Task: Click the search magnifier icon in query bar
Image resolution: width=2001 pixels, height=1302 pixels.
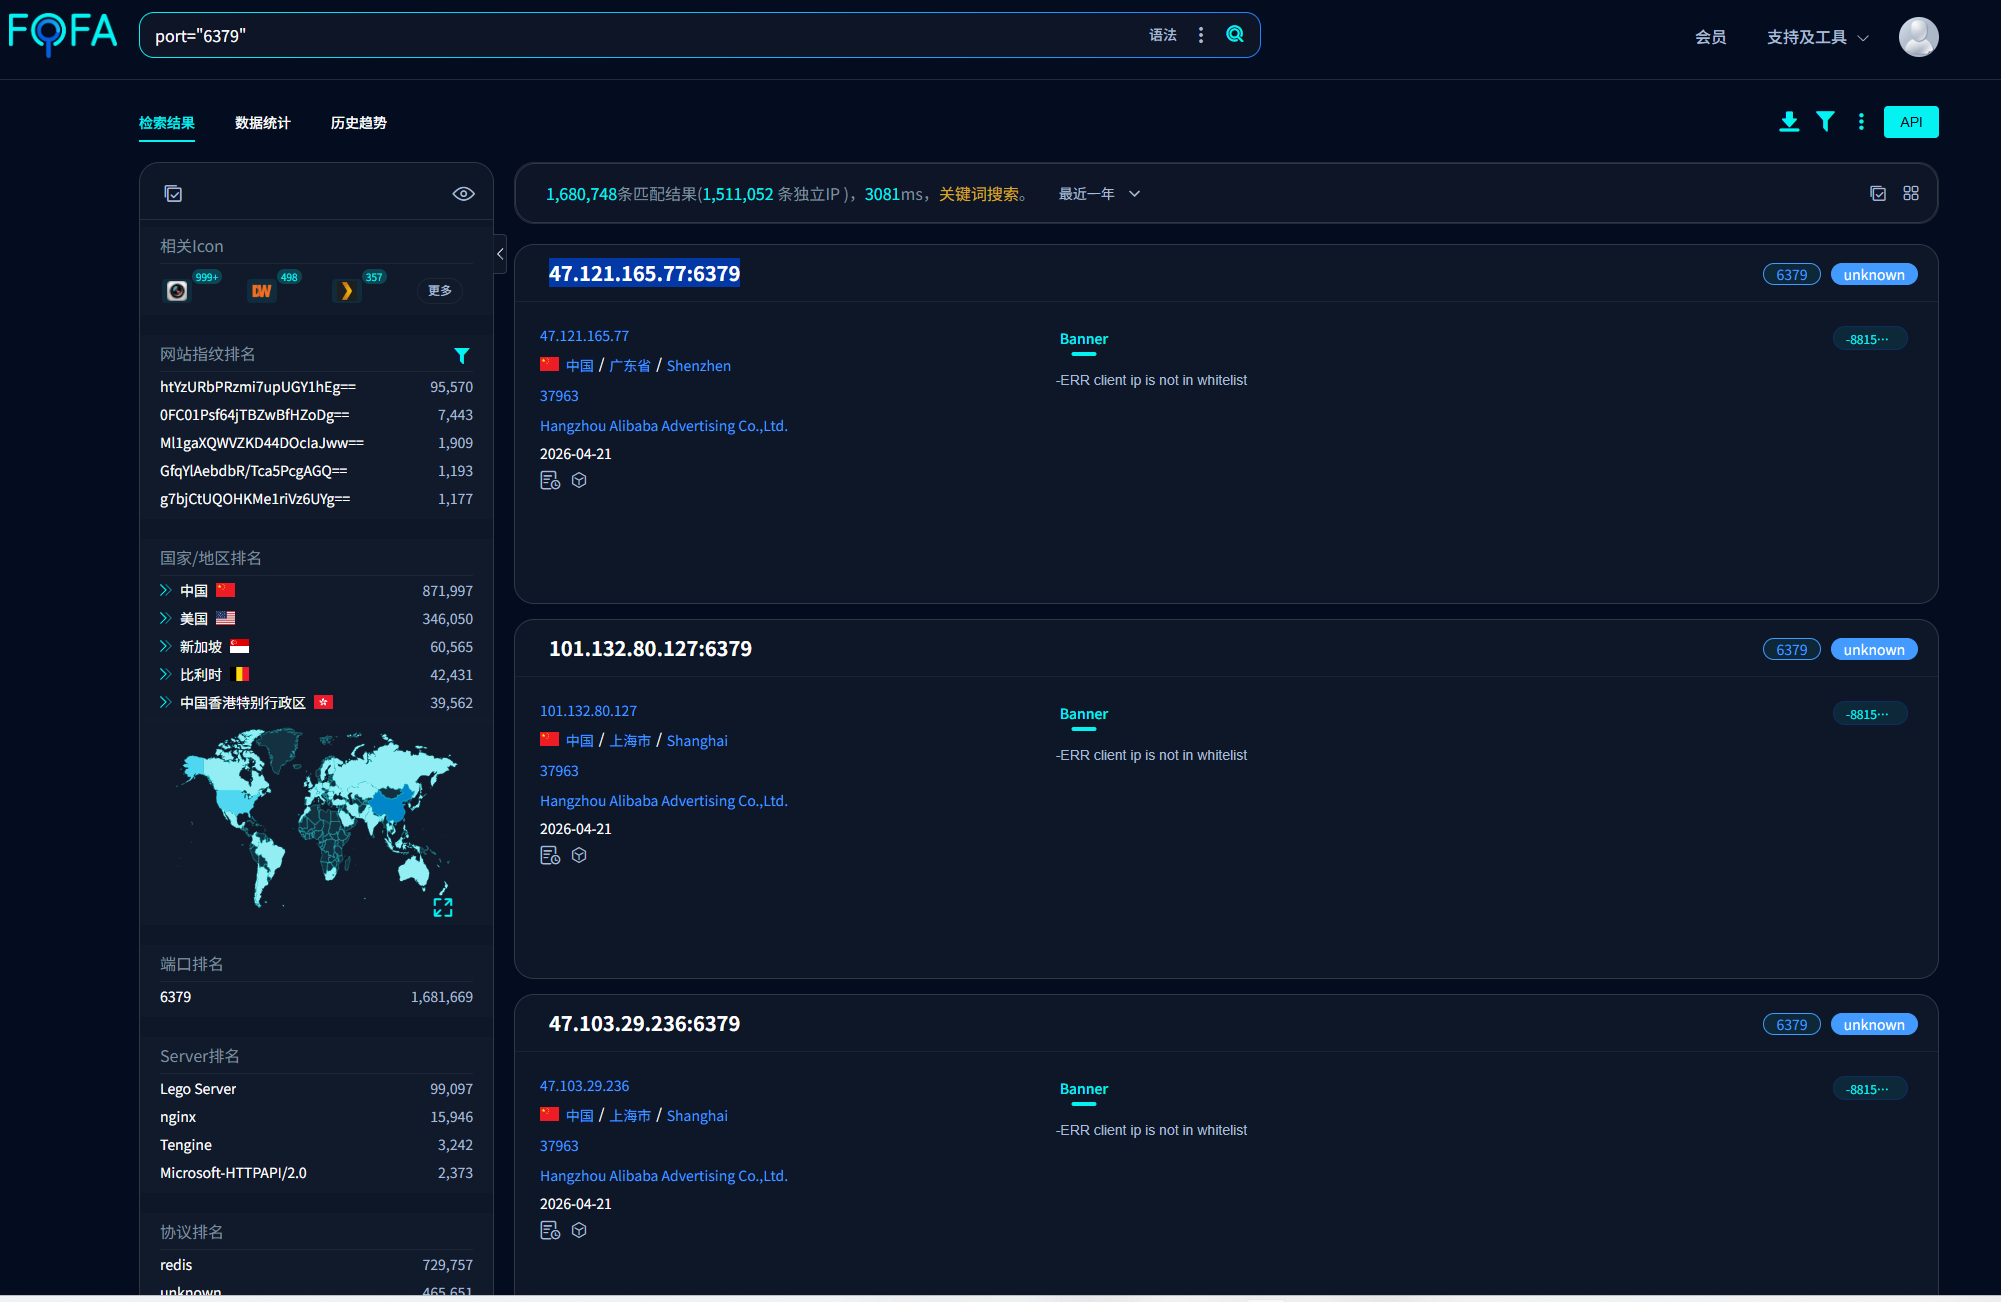Action: [1235, 34]
